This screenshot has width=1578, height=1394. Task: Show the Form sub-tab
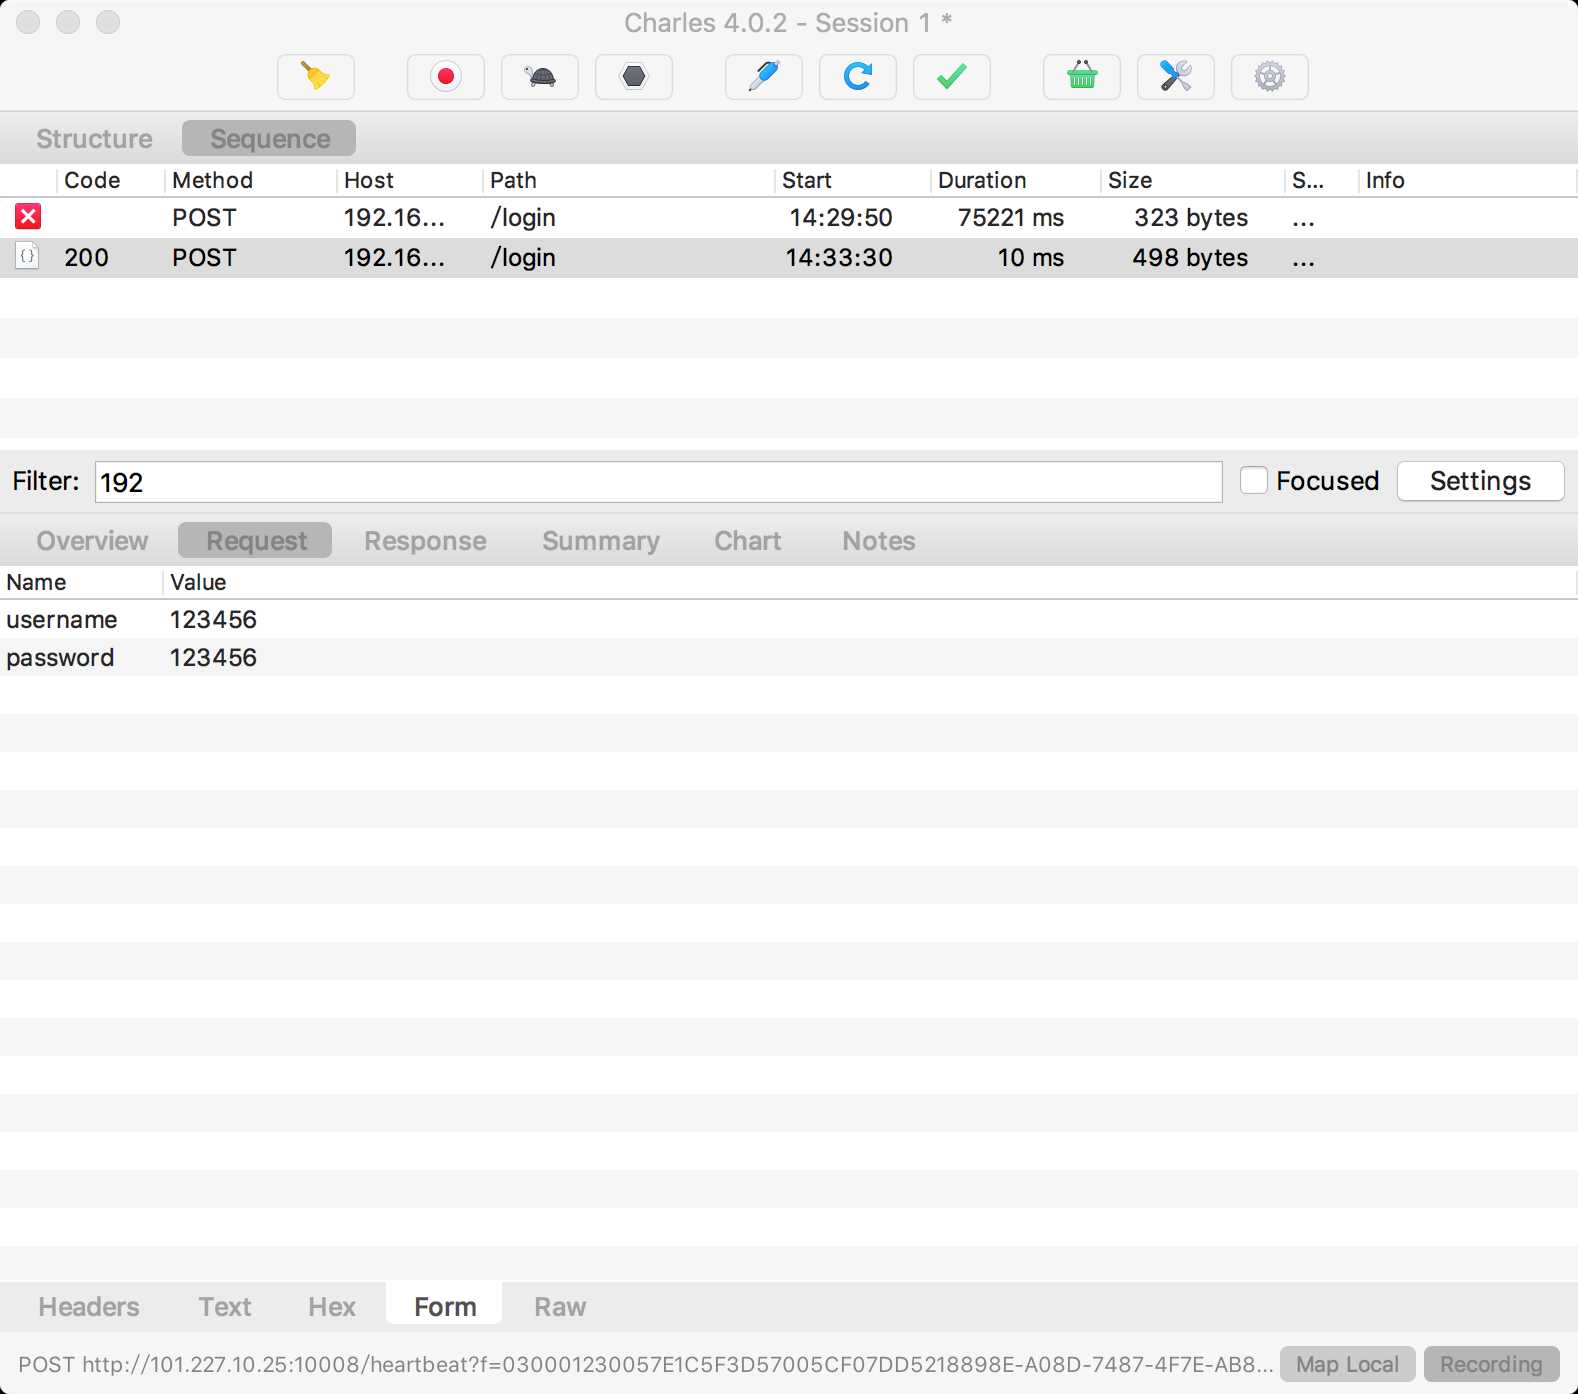444,1306
